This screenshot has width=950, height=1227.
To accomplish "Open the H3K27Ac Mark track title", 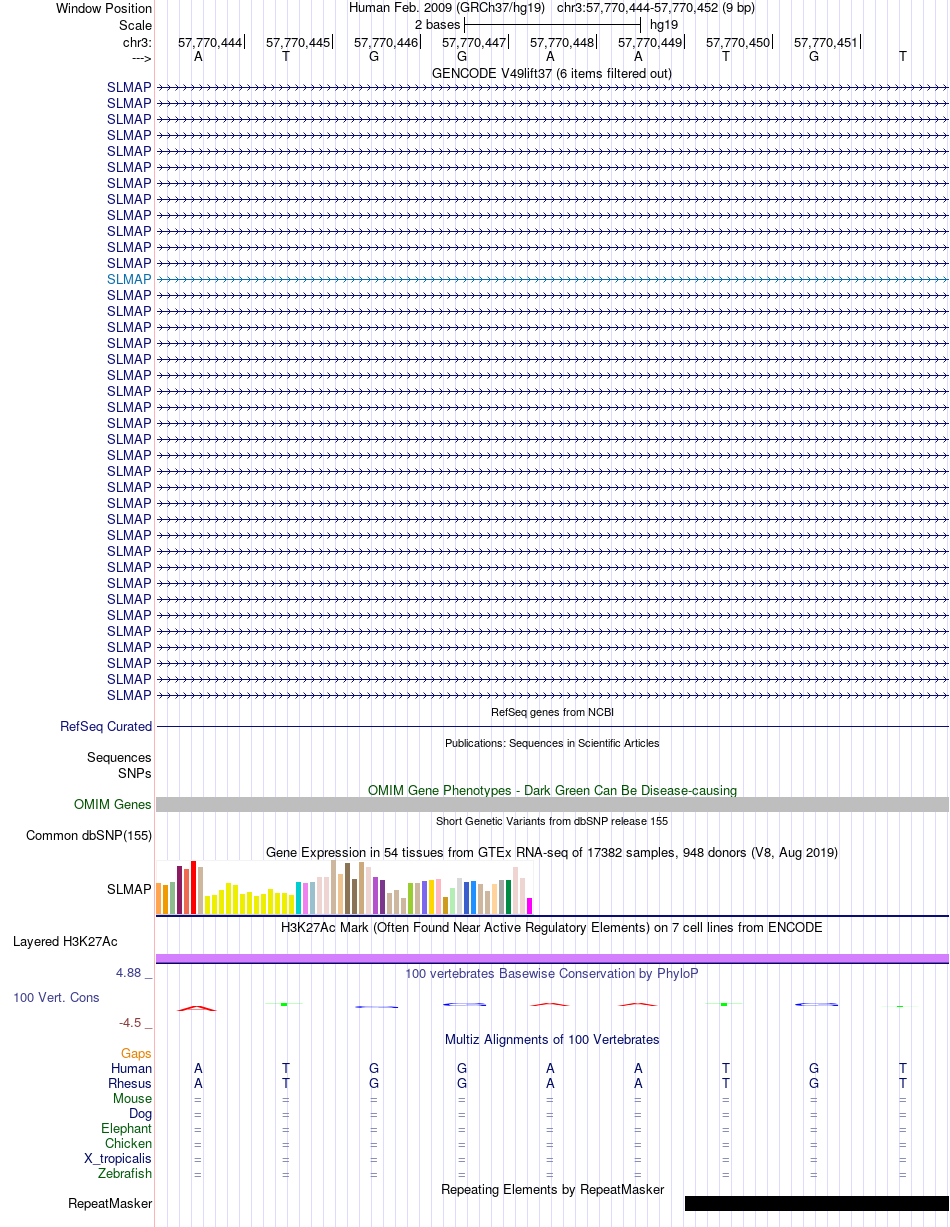I will pos(552,927).
